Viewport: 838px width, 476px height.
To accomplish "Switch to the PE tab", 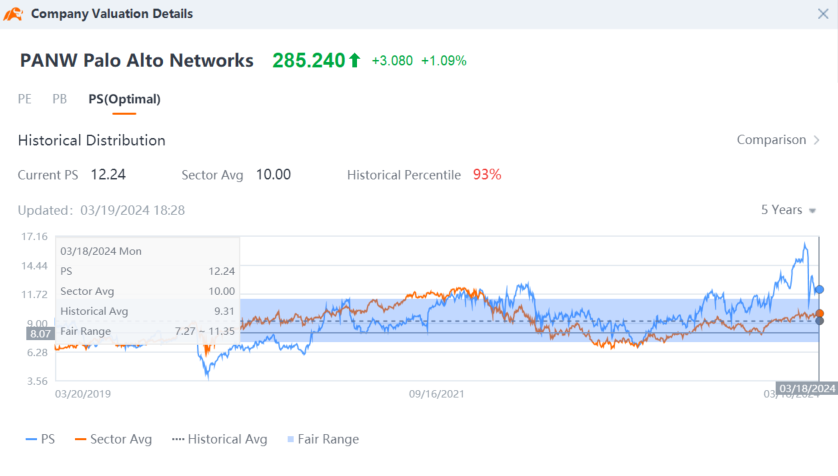I will tap(25, 99).
